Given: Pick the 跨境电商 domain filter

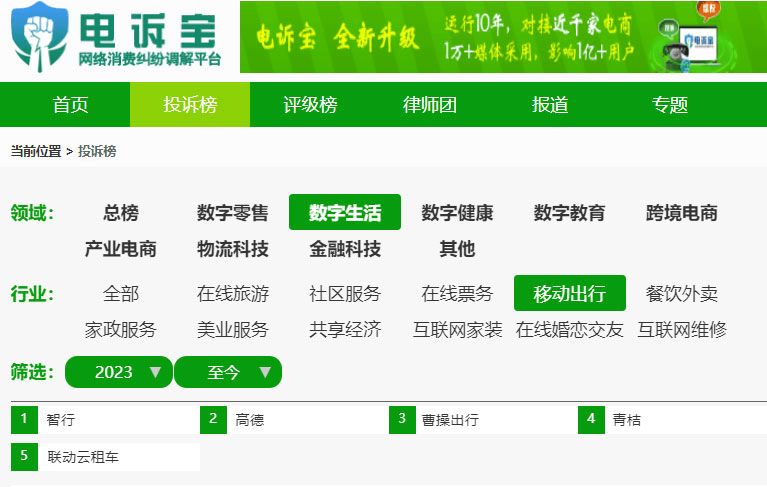Looking at the screenshot, I should coord(681,213).
